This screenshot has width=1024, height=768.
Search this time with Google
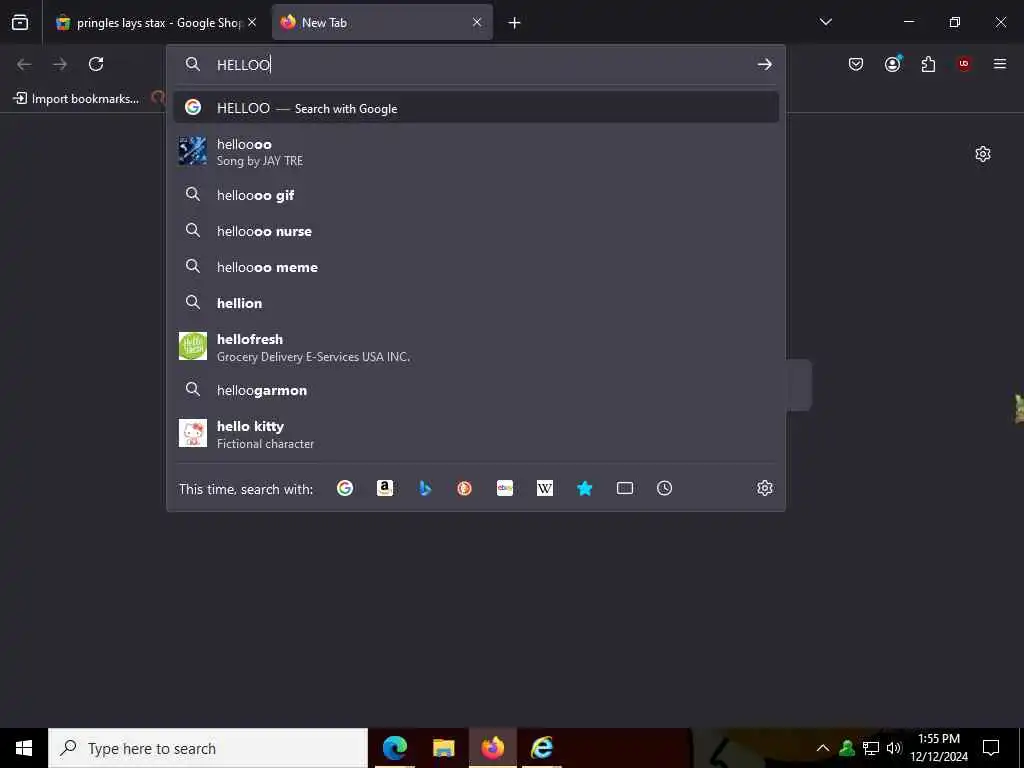[345, 488]
